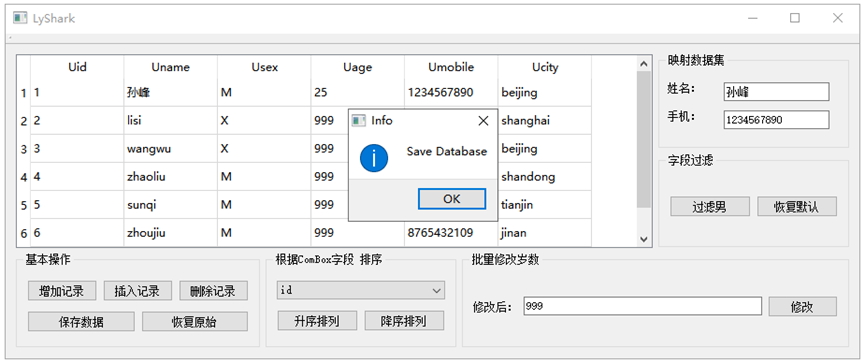This screenshot has height=364, width=865.
Task: Click the table scrollbar down arrow
Action: (643, 239)
